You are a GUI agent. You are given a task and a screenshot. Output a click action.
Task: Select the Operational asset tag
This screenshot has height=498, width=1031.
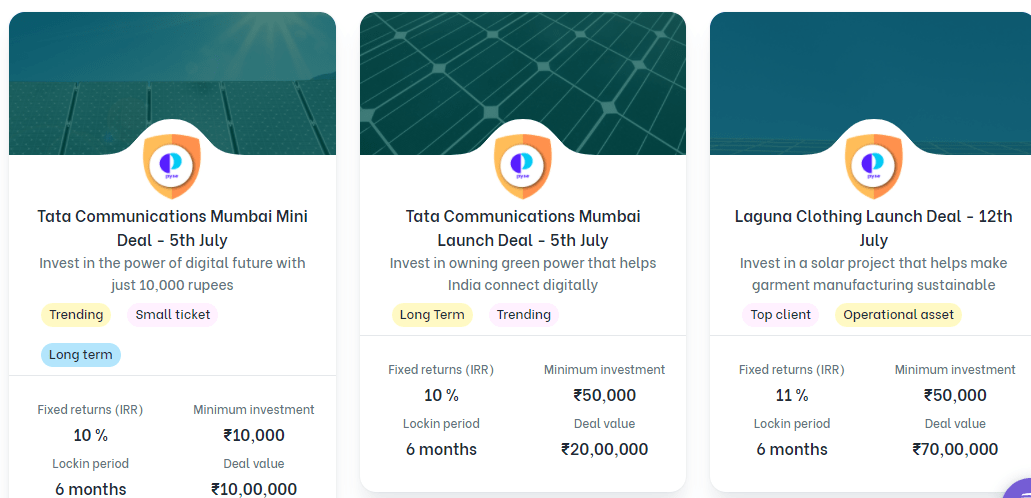point(898,314)
